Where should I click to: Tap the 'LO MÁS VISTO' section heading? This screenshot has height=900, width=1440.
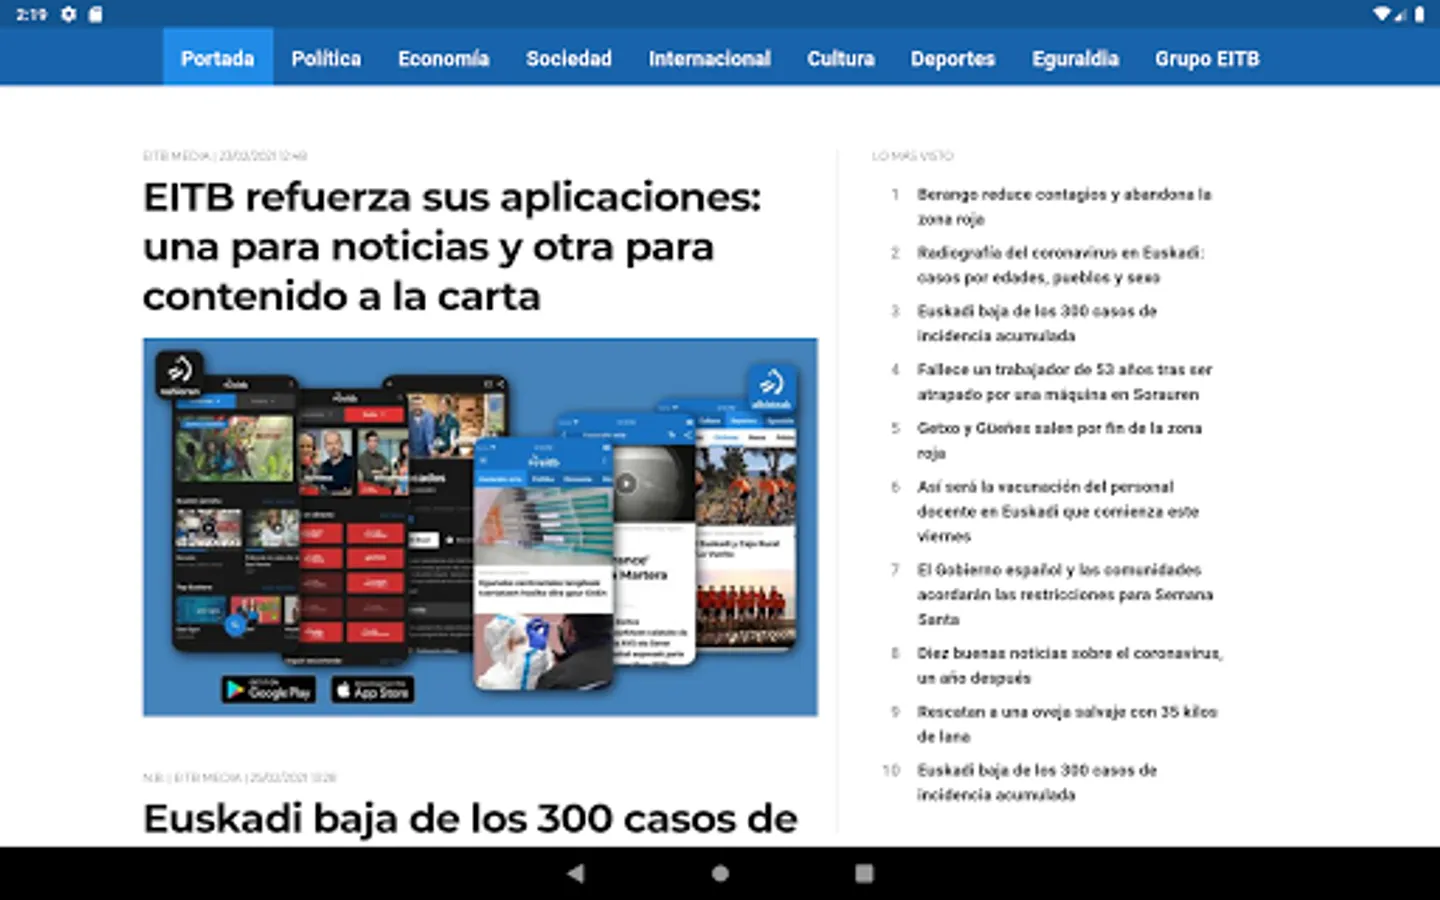pos(913,156)
